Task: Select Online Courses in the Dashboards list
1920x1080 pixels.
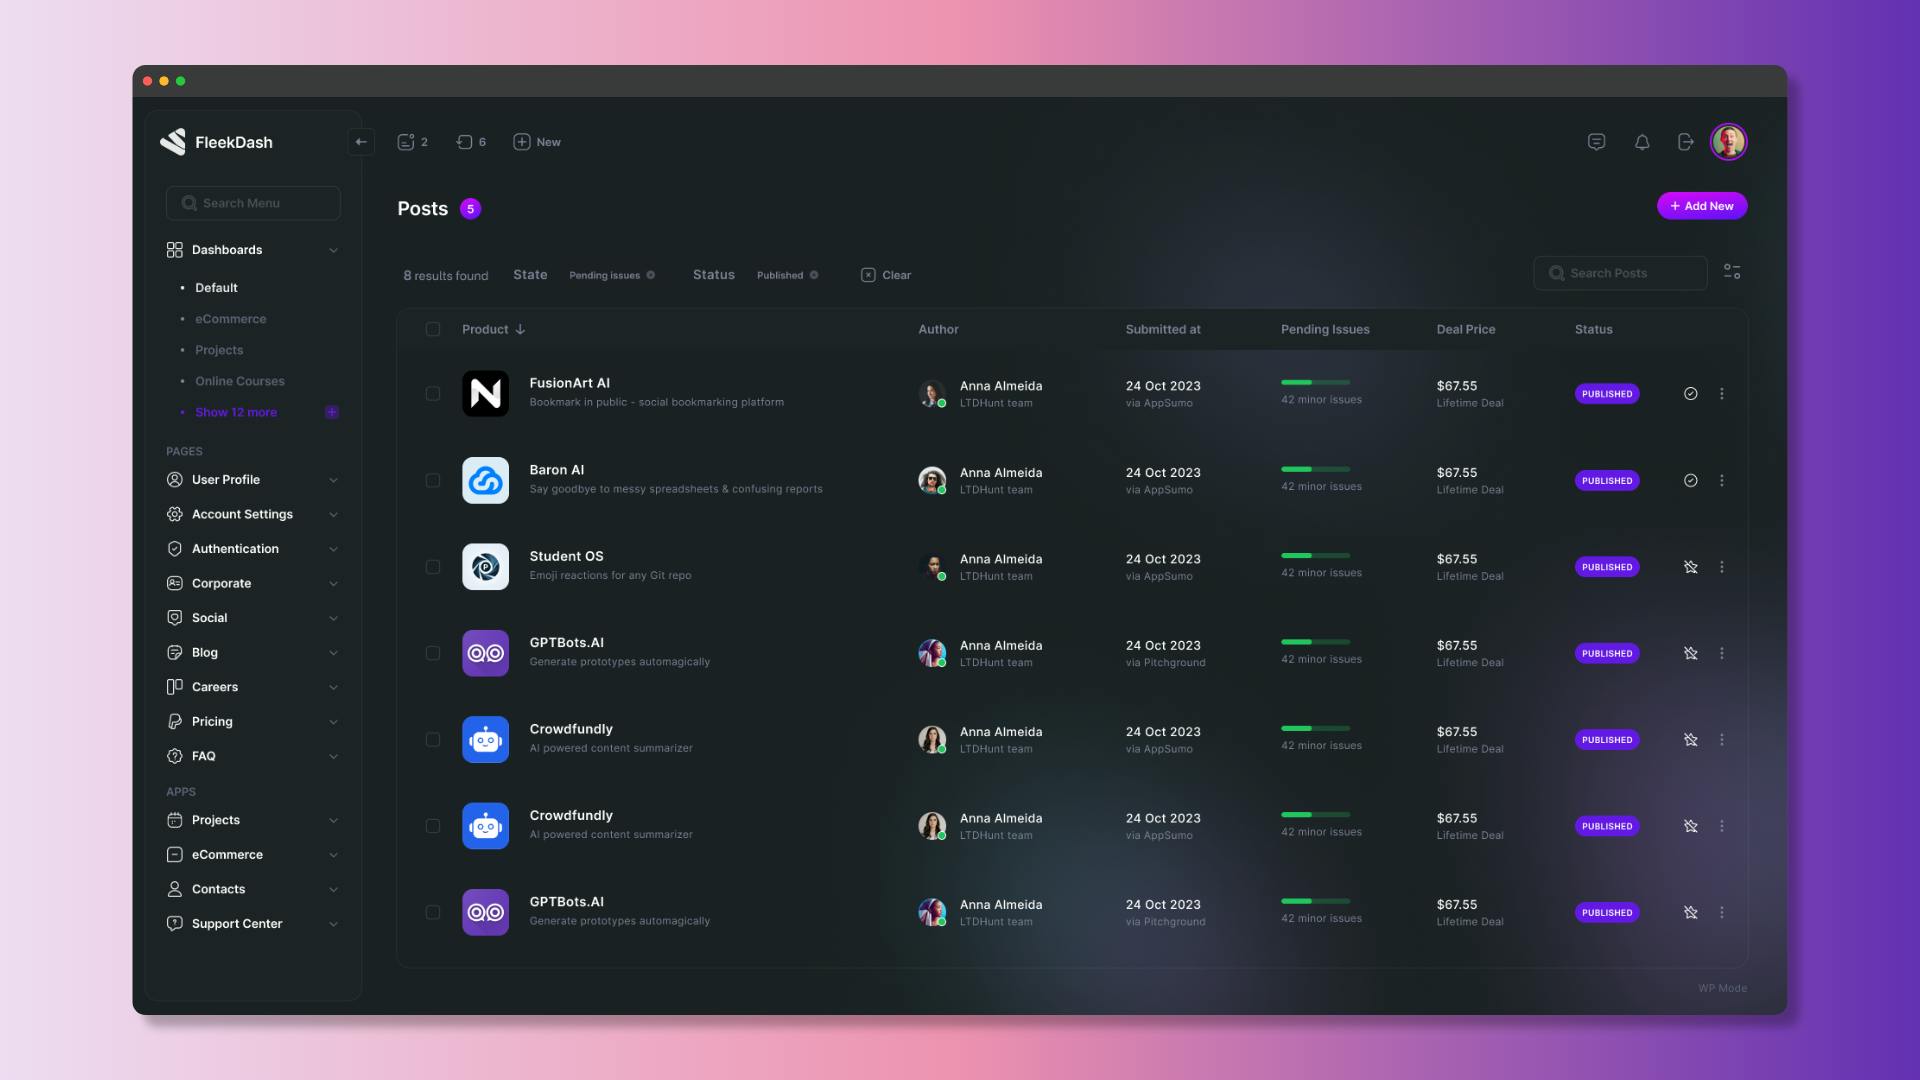Action: click(x=239, y=381)
